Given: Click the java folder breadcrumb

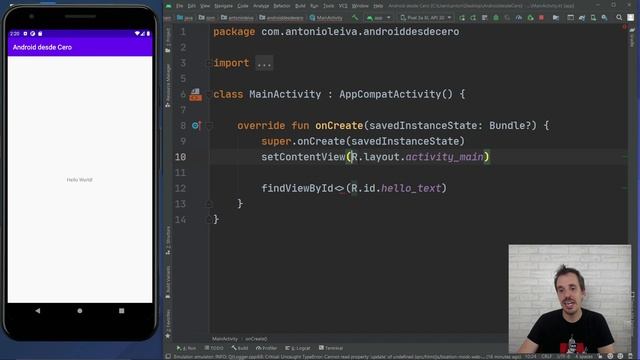Looking at the screenshot, I should click(x=185, y=18).
